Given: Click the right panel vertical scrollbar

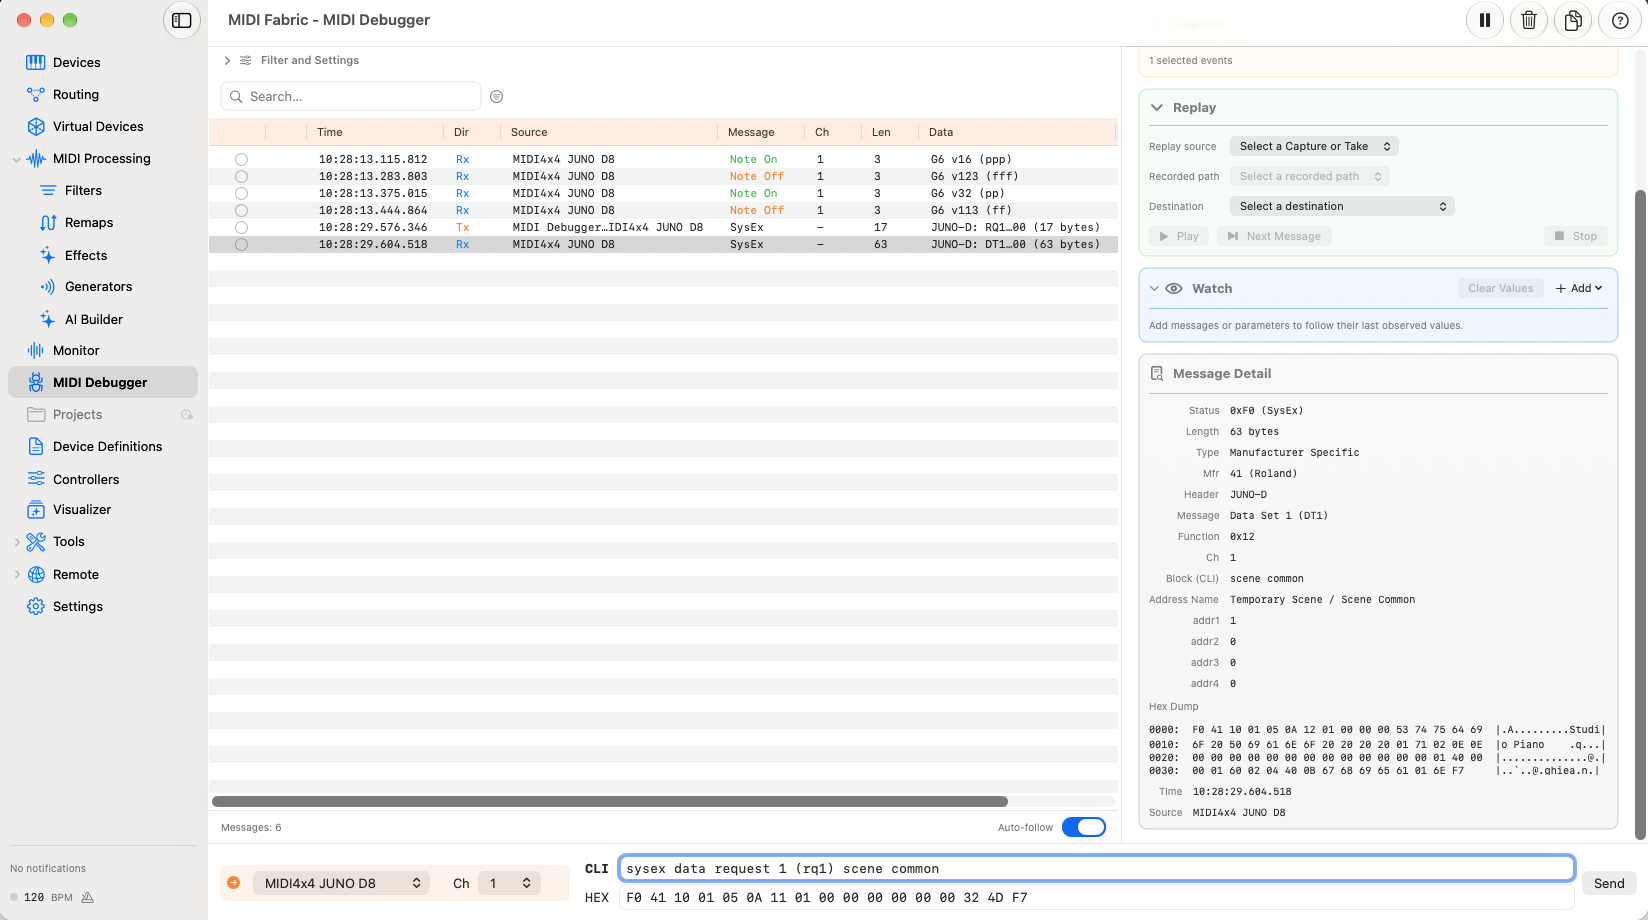Looking at the screenshot, I should tap(1640, 515).
